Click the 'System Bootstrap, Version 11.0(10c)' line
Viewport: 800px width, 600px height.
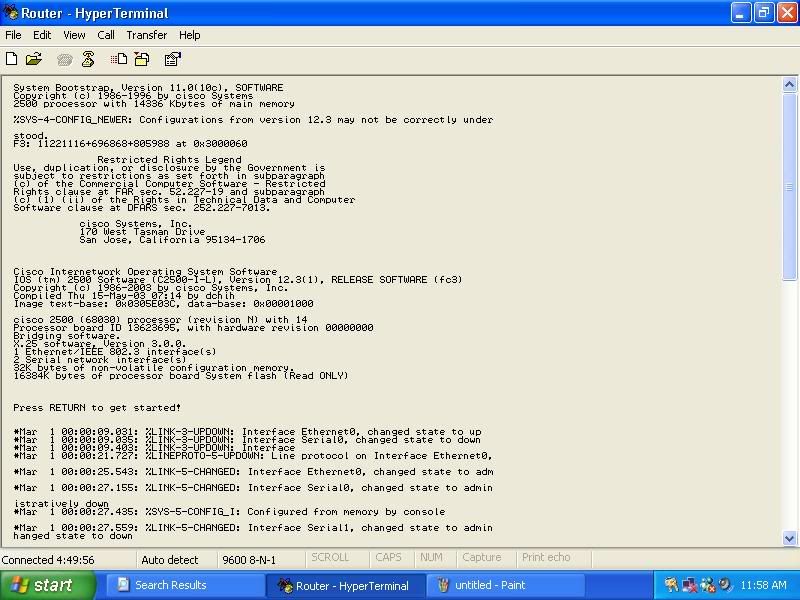click(x=148, y=87)
